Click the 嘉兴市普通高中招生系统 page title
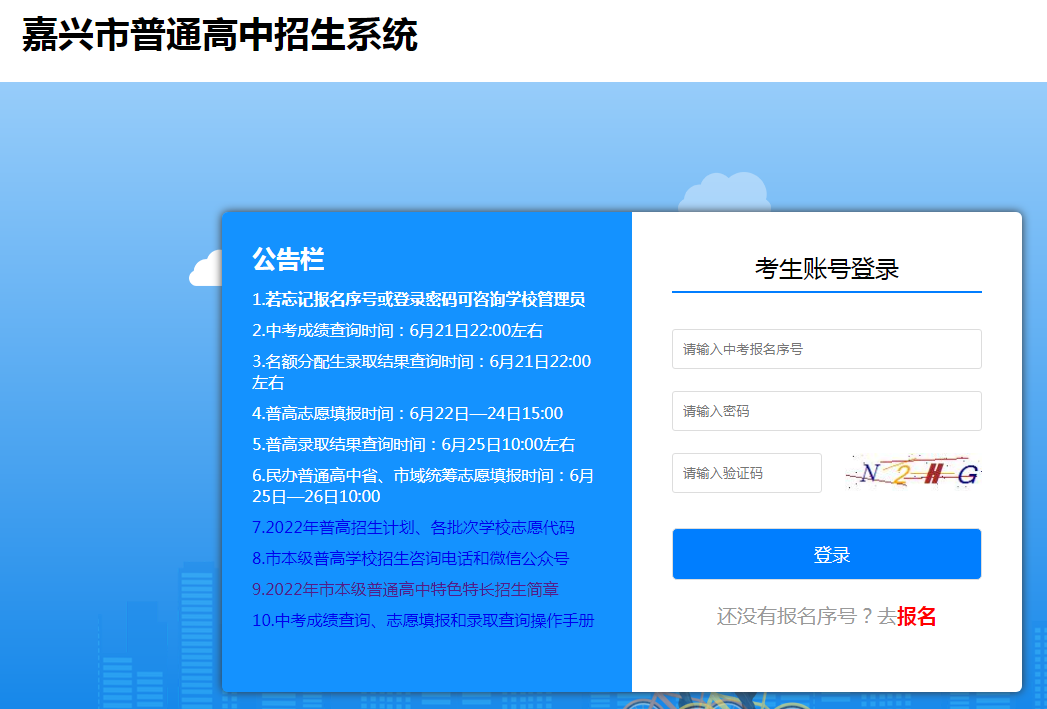The image size is (1047, 709). click(219, 36)
